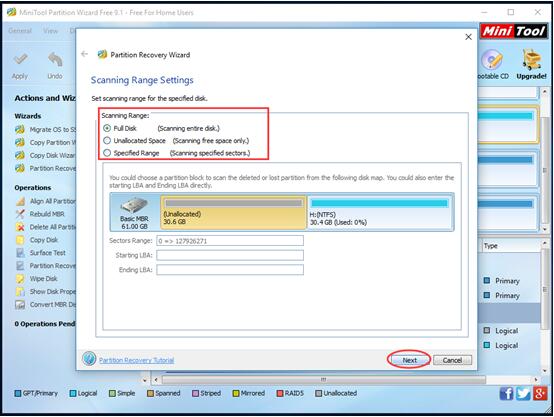
Task: Click the Apply checkmark toolbar icon
Action: tap(20, 59)
